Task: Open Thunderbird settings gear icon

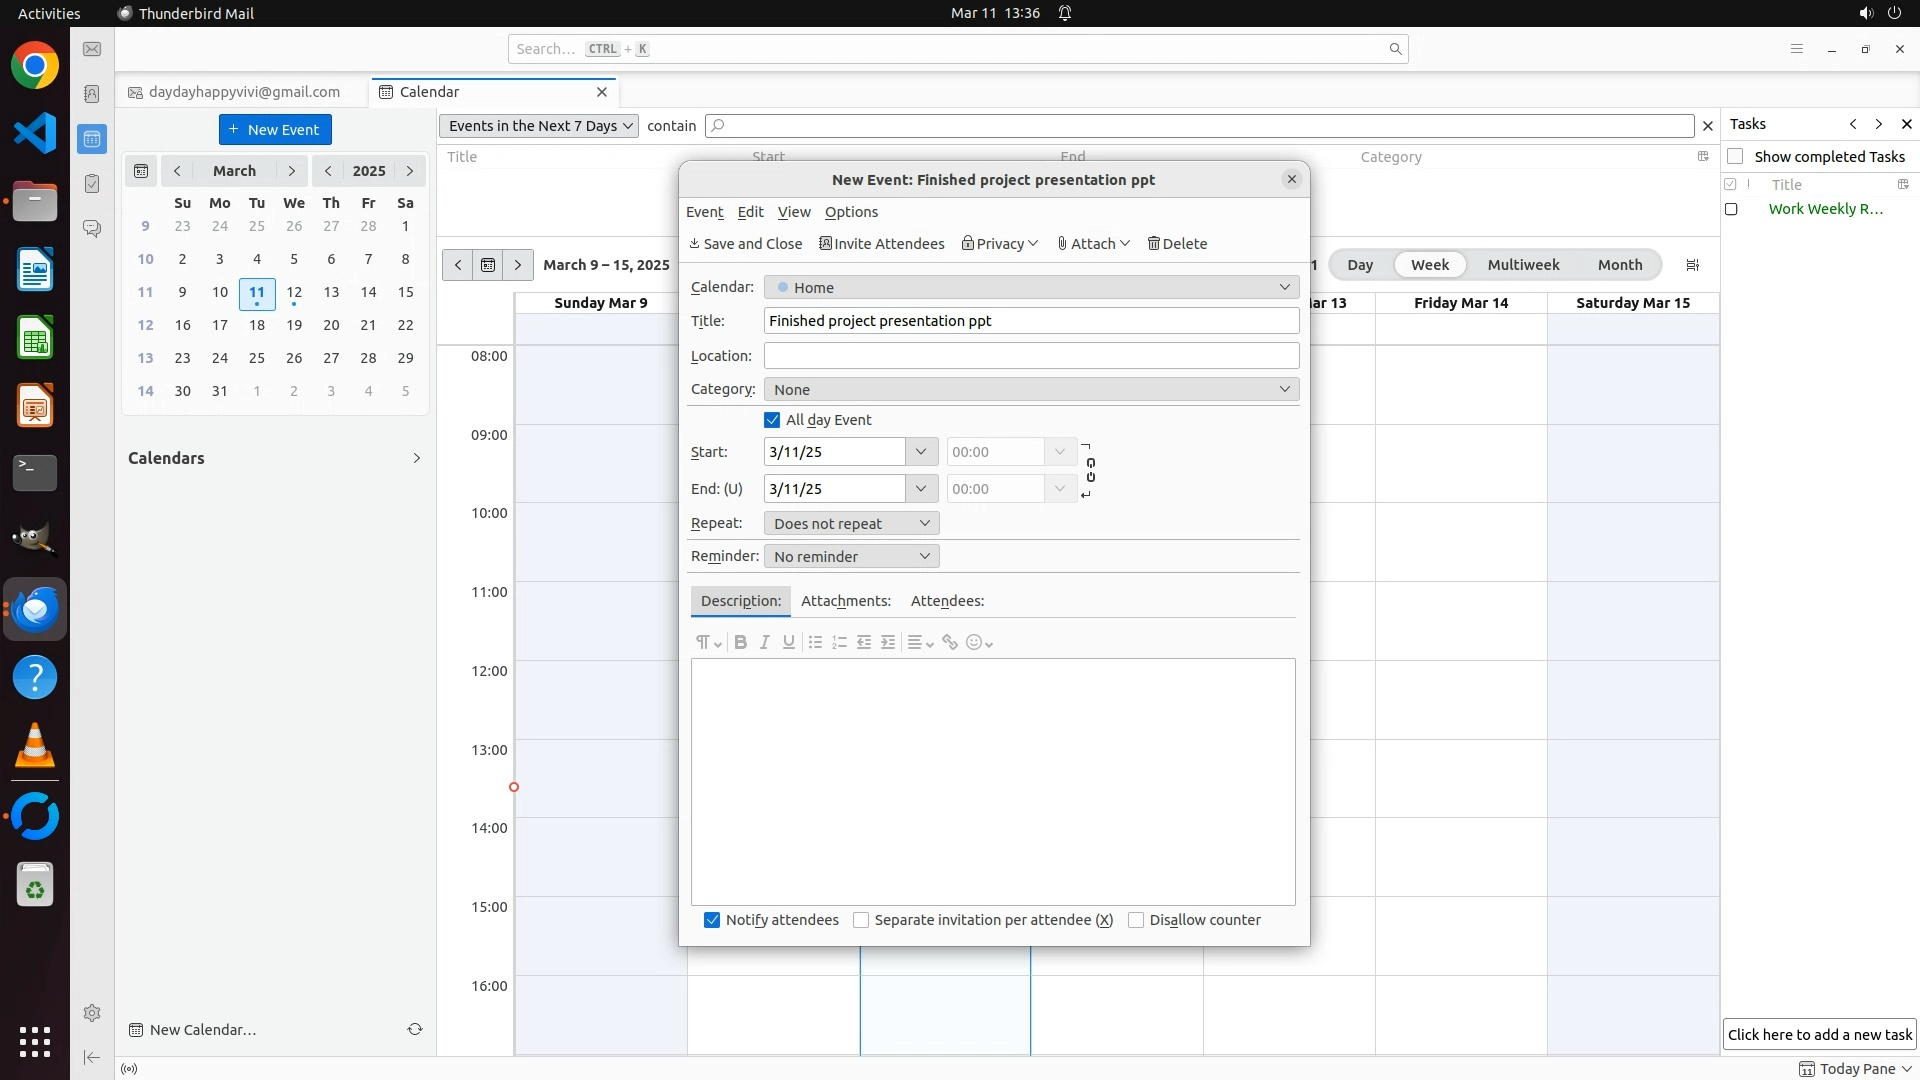Action: click(92, 1013)
